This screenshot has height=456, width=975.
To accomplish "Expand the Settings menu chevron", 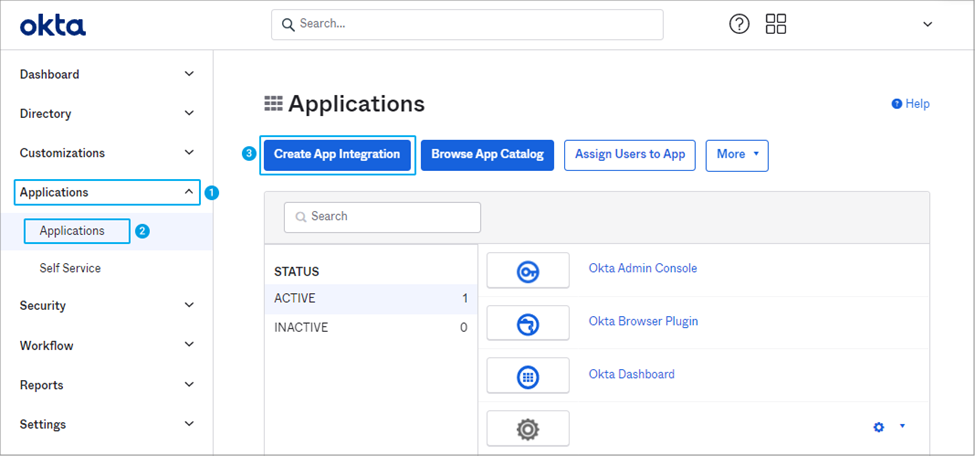I will pyautogui.click(x=190, y=424).
